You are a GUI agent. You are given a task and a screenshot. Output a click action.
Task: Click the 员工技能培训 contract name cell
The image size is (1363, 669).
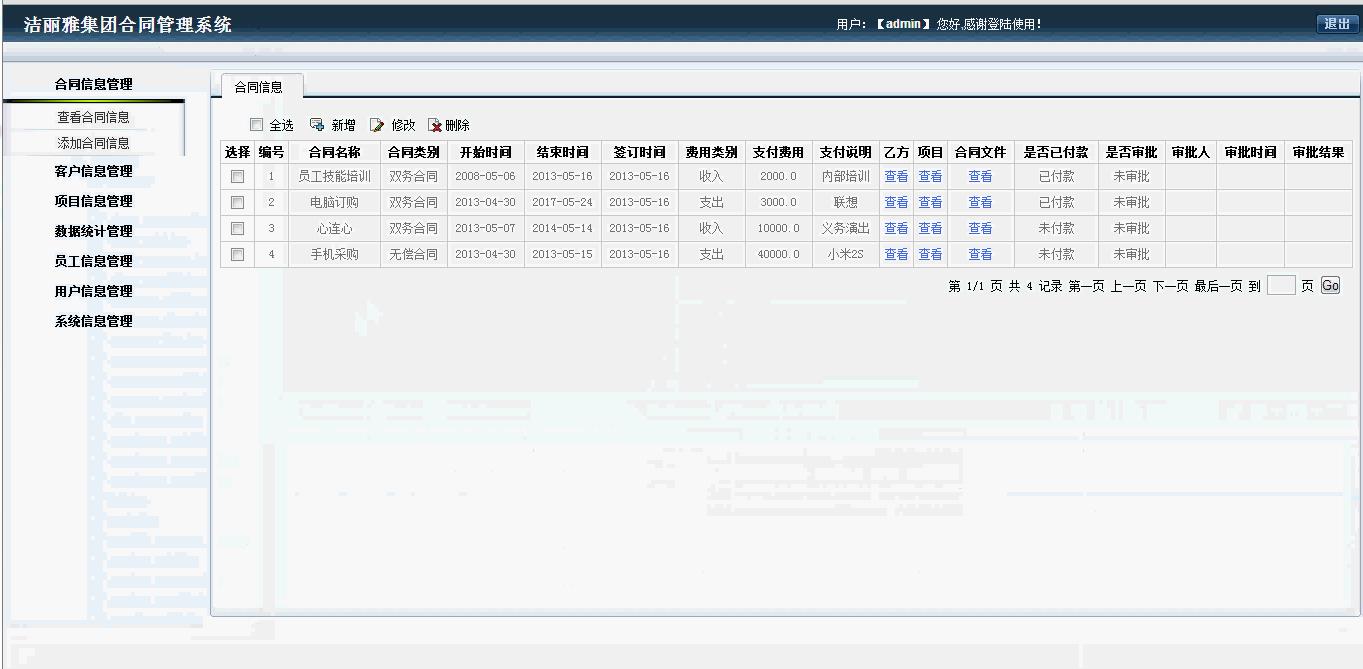click(x=334, y=176)
